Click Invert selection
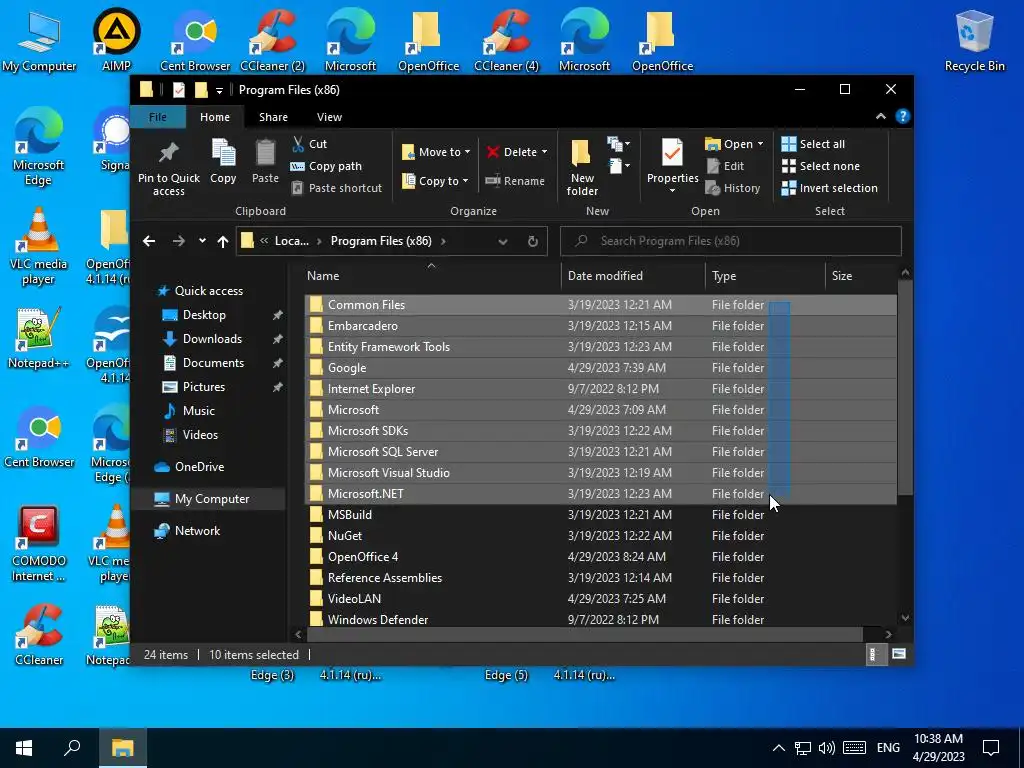Viewport: 1024px width, 768px height. pos(829,188)
